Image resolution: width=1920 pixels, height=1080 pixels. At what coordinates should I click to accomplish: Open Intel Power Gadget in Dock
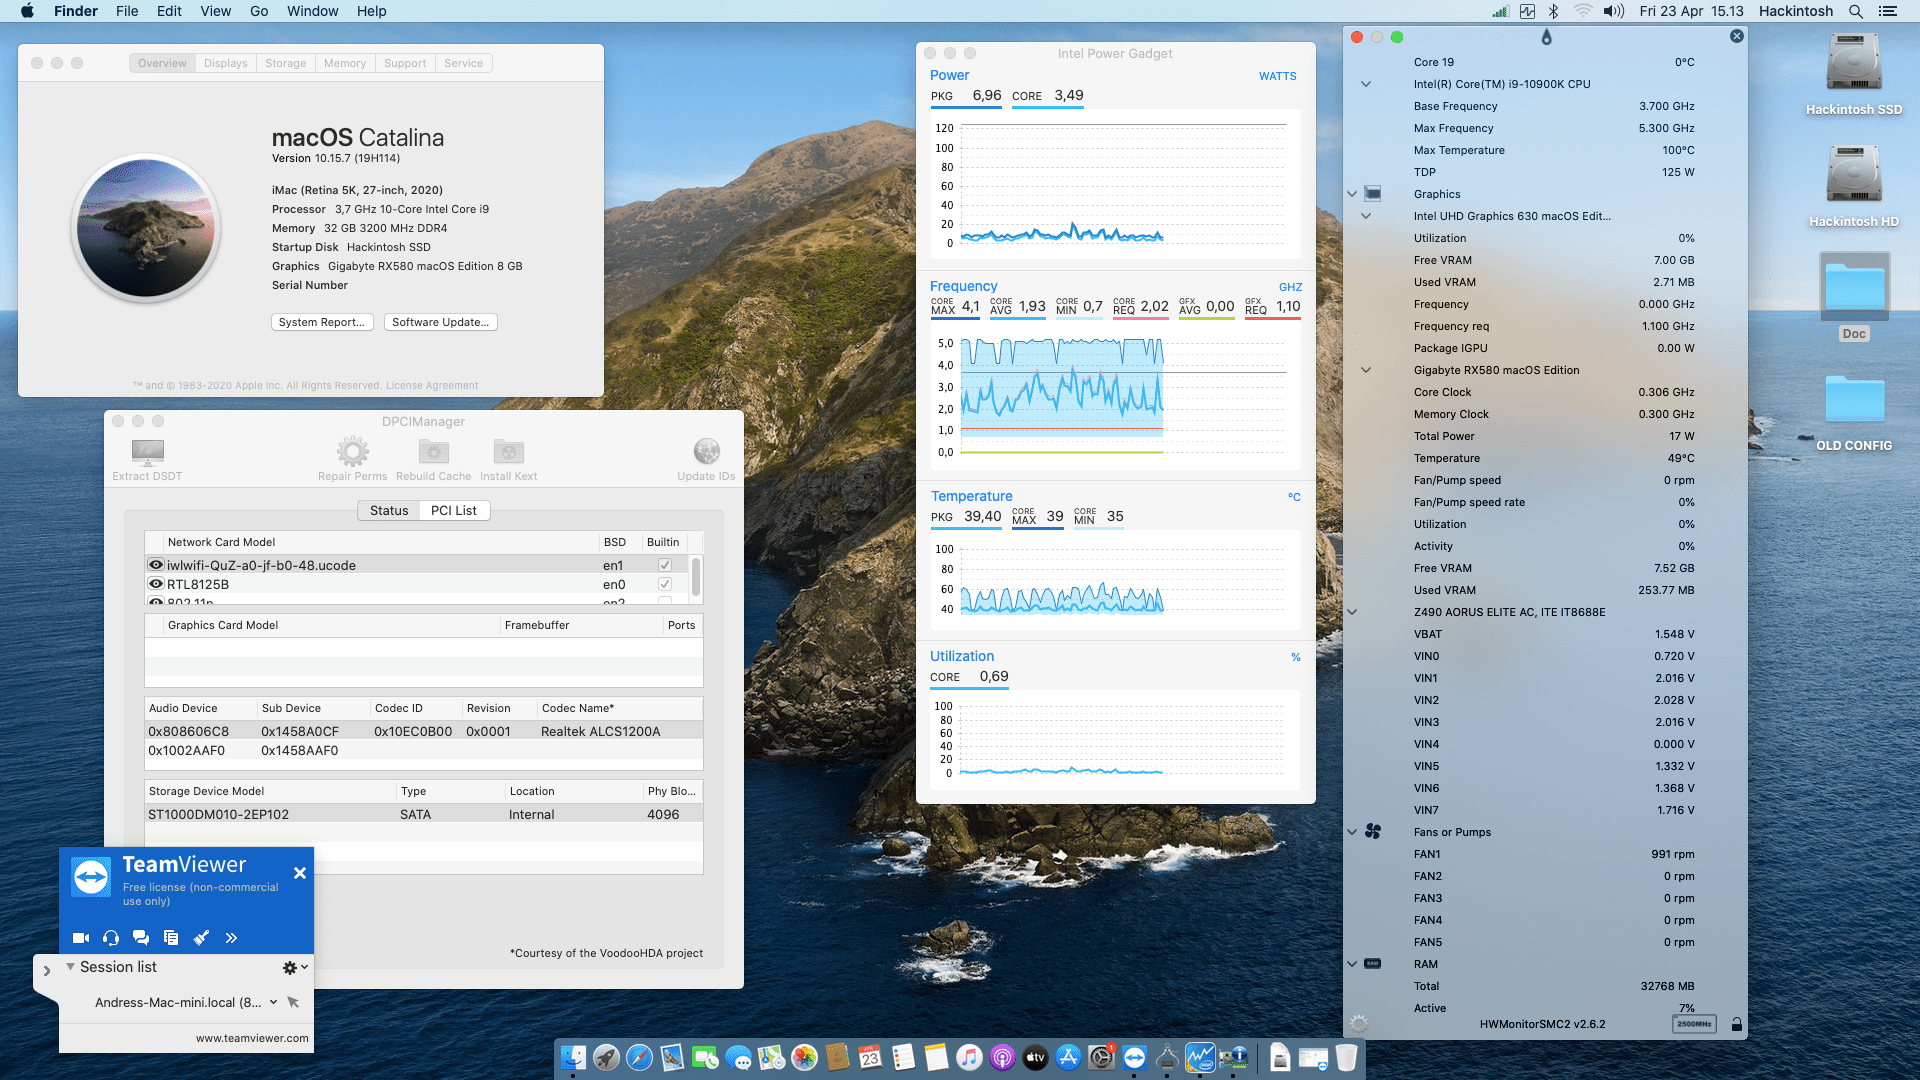pyautogui.click(x=1200, y=1057)
